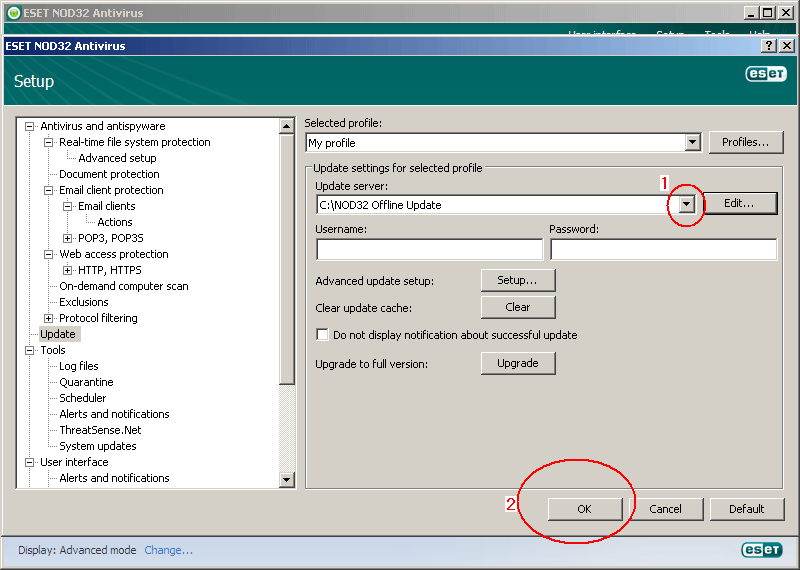Click the ESET logo in the Setup header
The height and width of the screenshot is (570, 800).
(x=766, y=74)
